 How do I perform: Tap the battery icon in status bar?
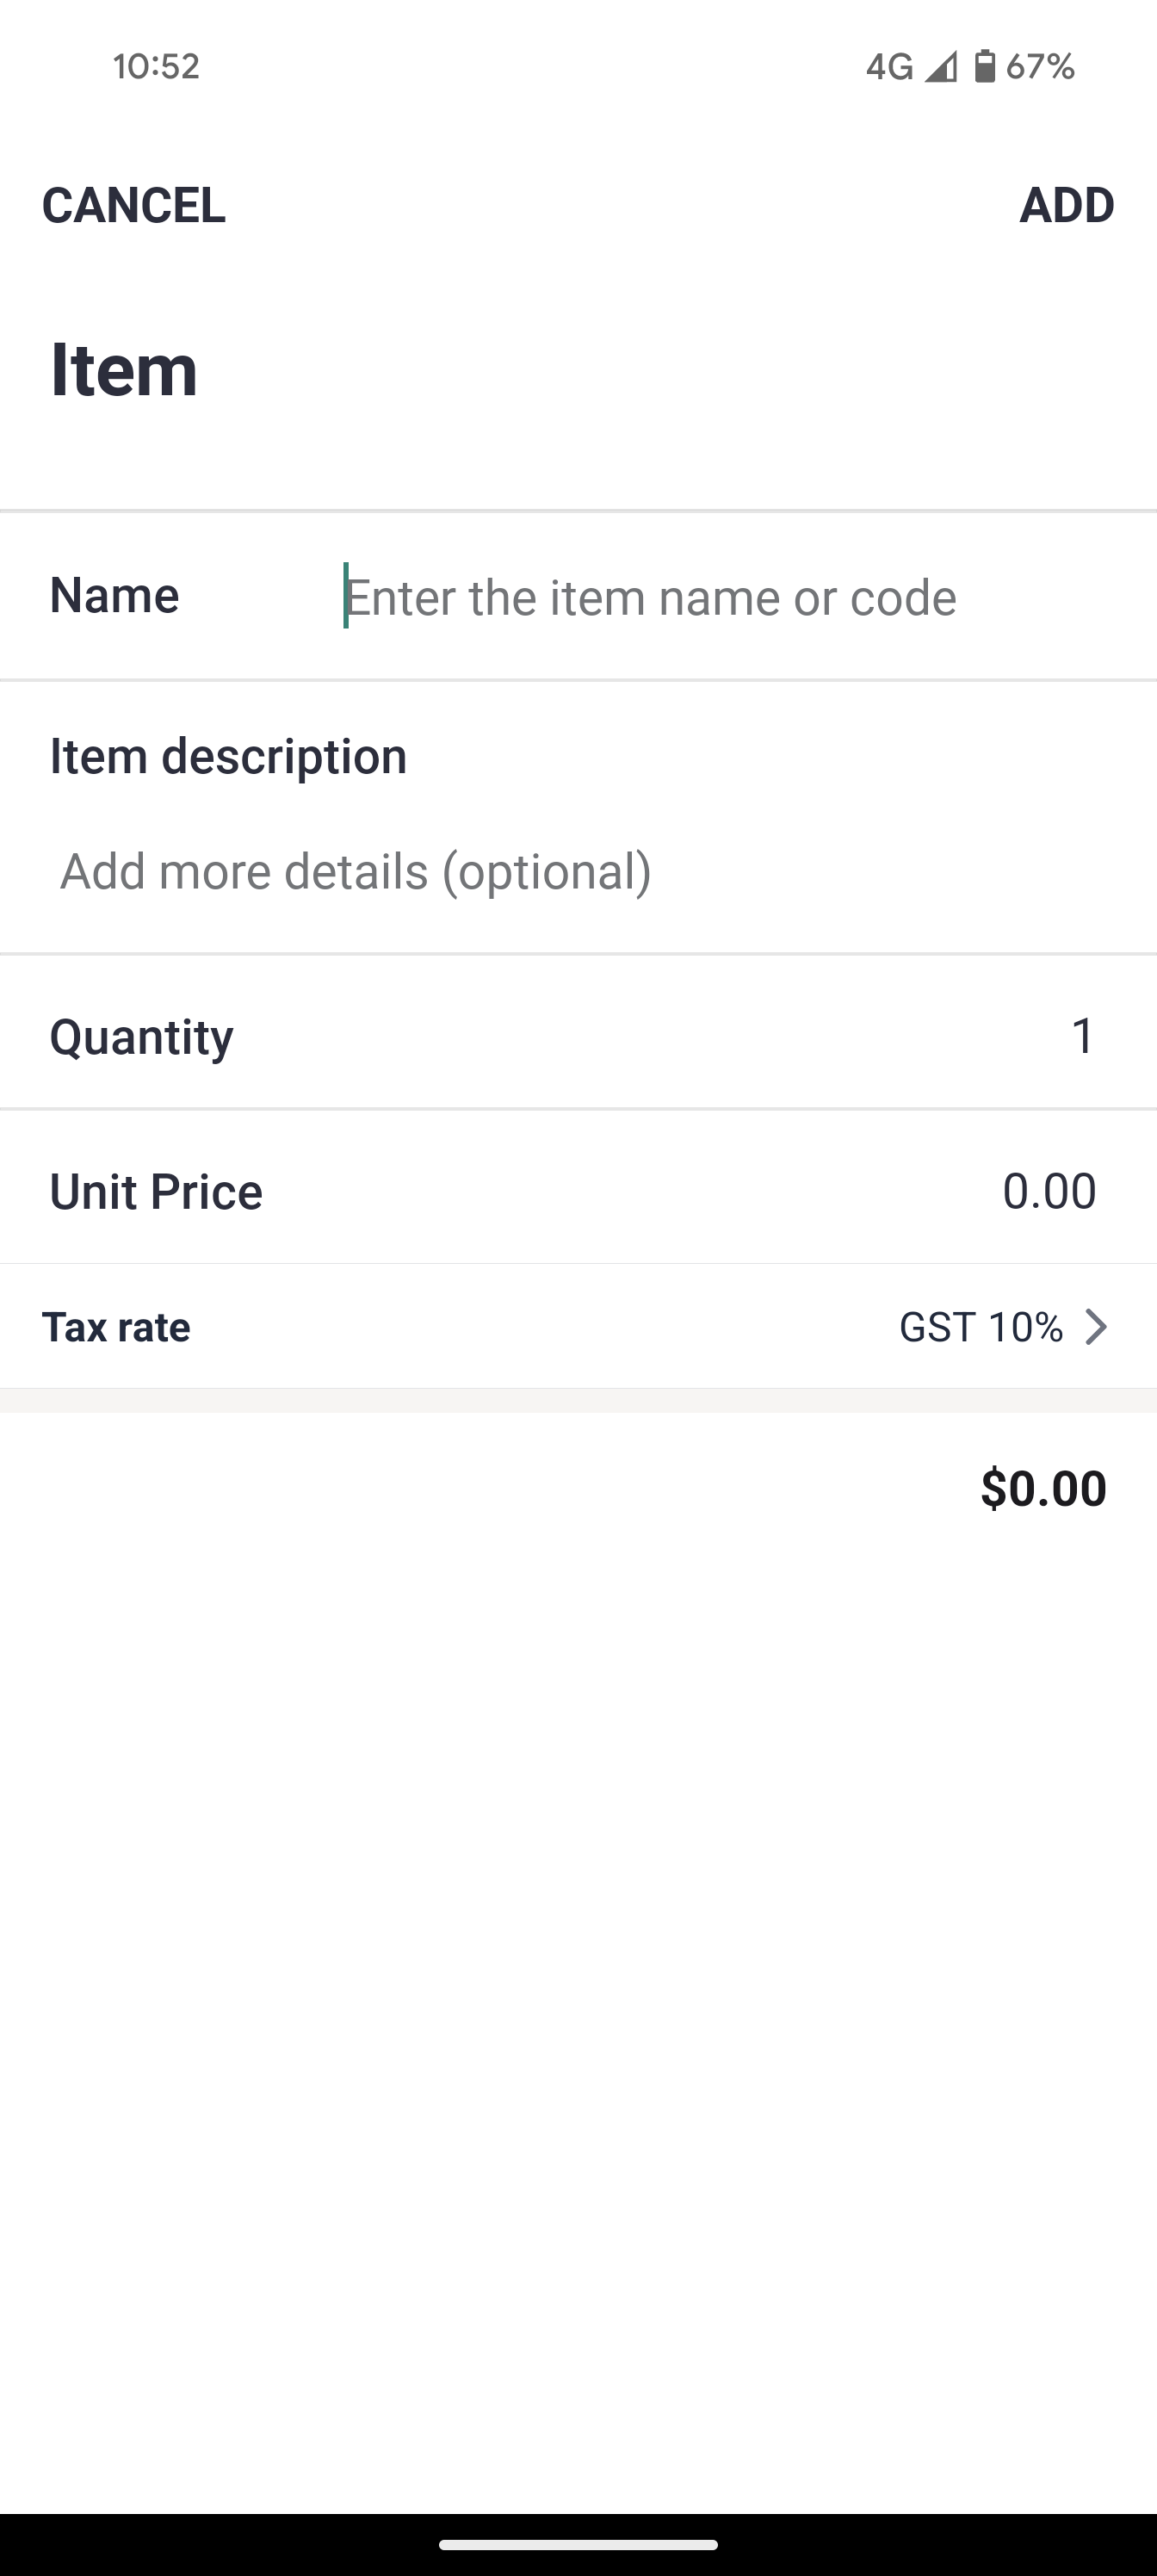(x=985, y=66)
